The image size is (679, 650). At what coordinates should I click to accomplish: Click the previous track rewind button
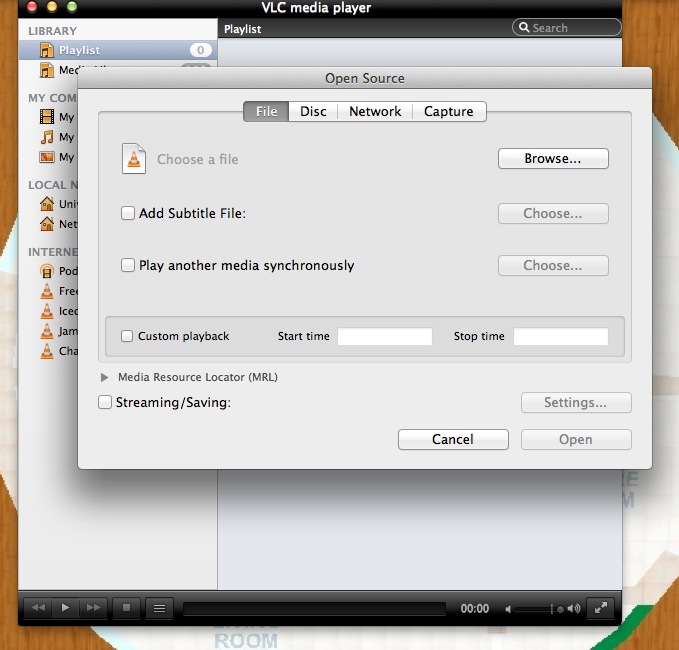point(38,608)
